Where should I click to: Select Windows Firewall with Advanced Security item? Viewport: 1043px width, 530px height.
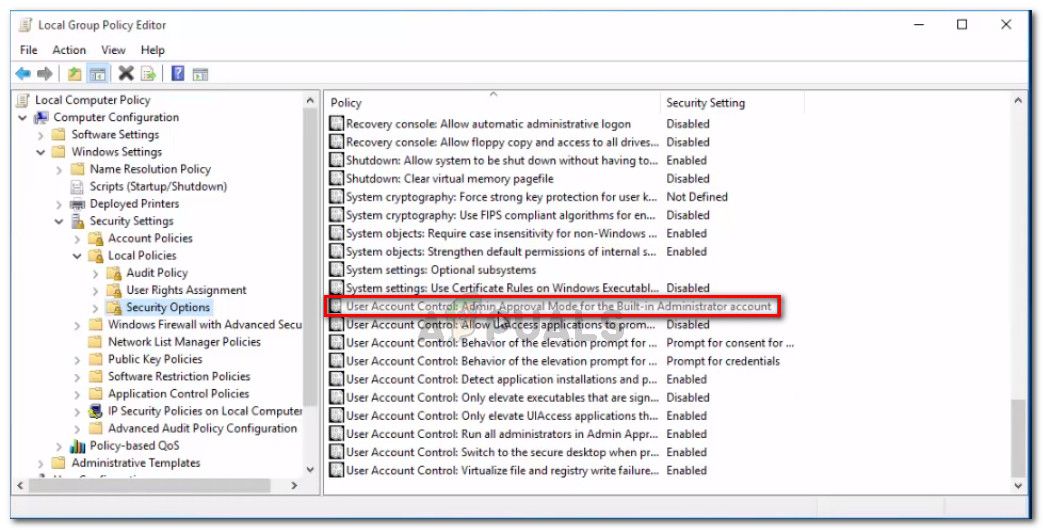[205, 325]
